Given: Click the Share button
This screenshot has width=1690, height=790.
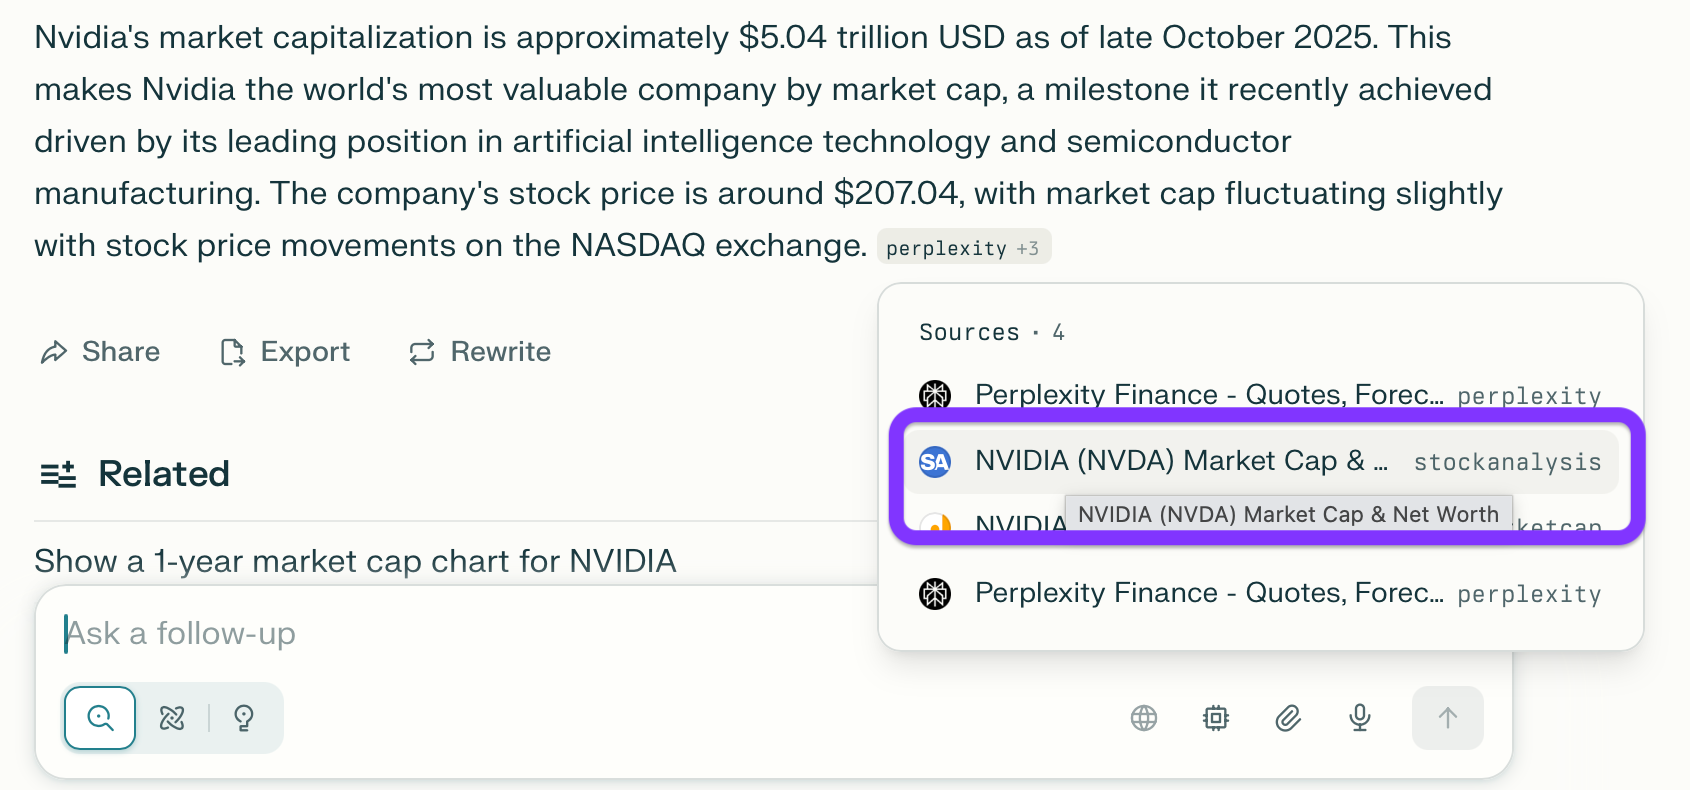Looking at the screenshot, I should tap(101, 352).
